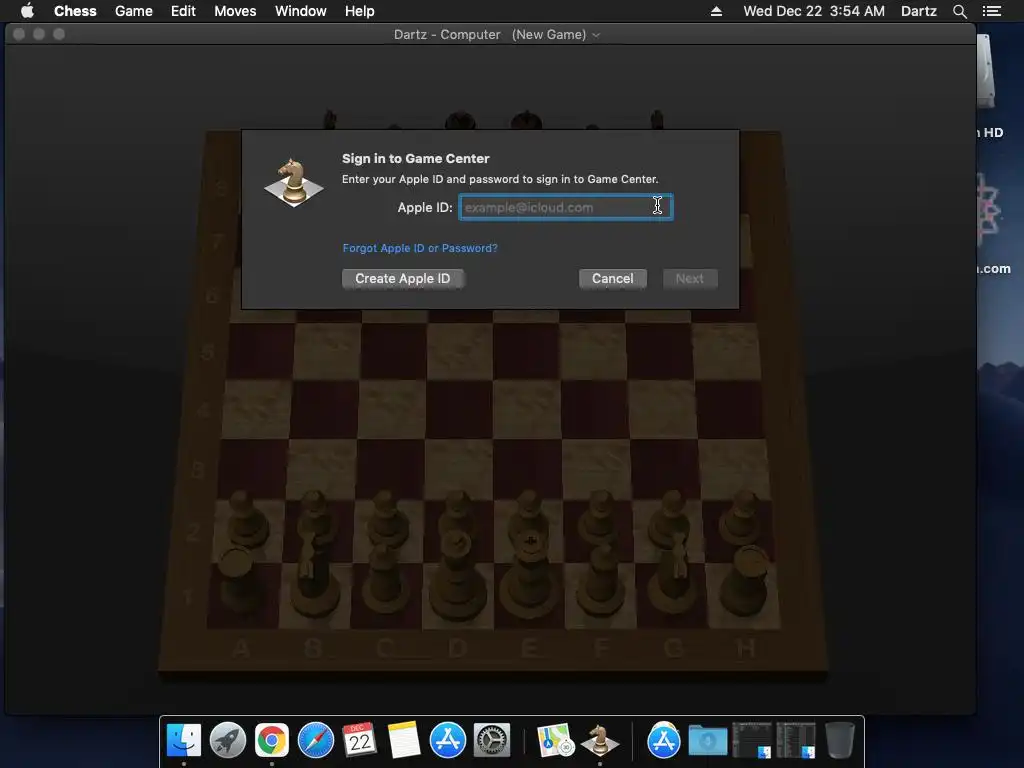Open the Window menu
The image size is (1024, 768).
pyautogui.click(x=300, y=11)
